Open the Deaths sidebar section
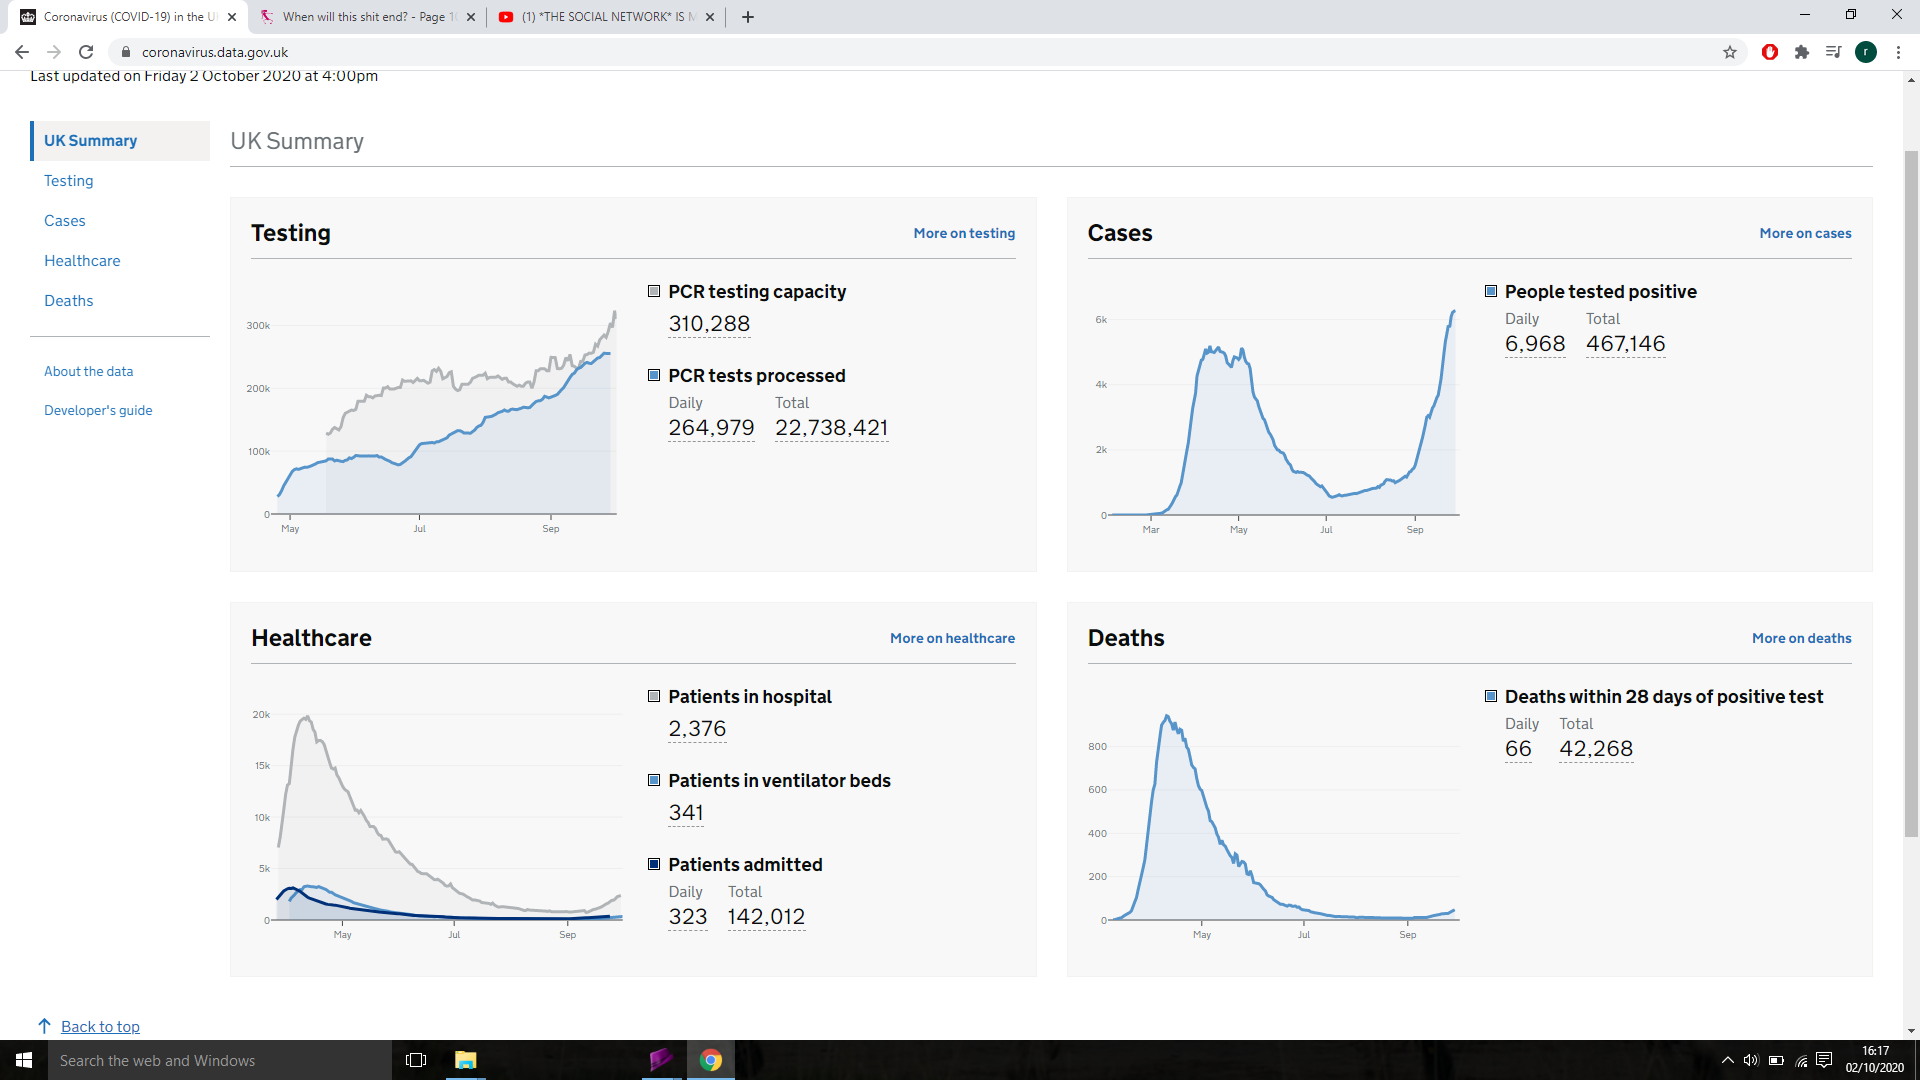 coord(68,301)
